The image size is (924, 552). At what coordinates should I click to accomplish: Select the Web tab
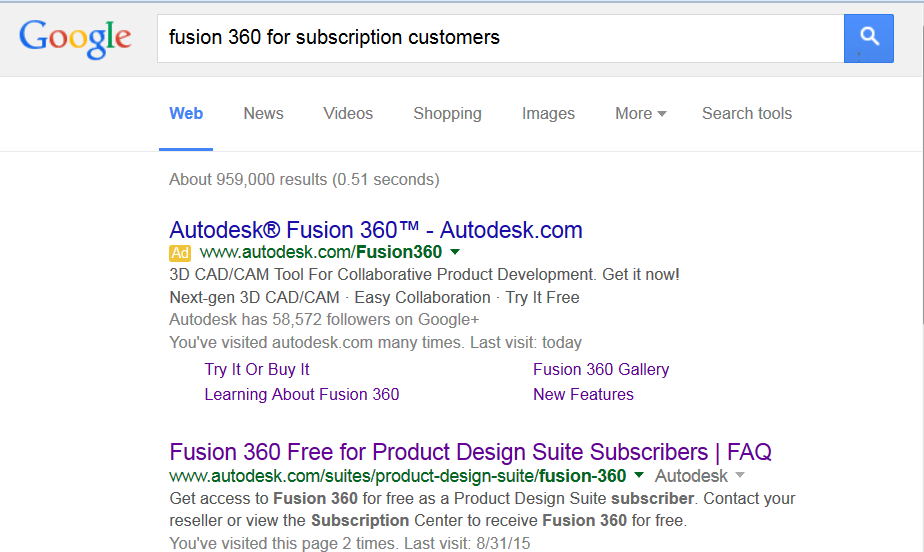[186, 113]
